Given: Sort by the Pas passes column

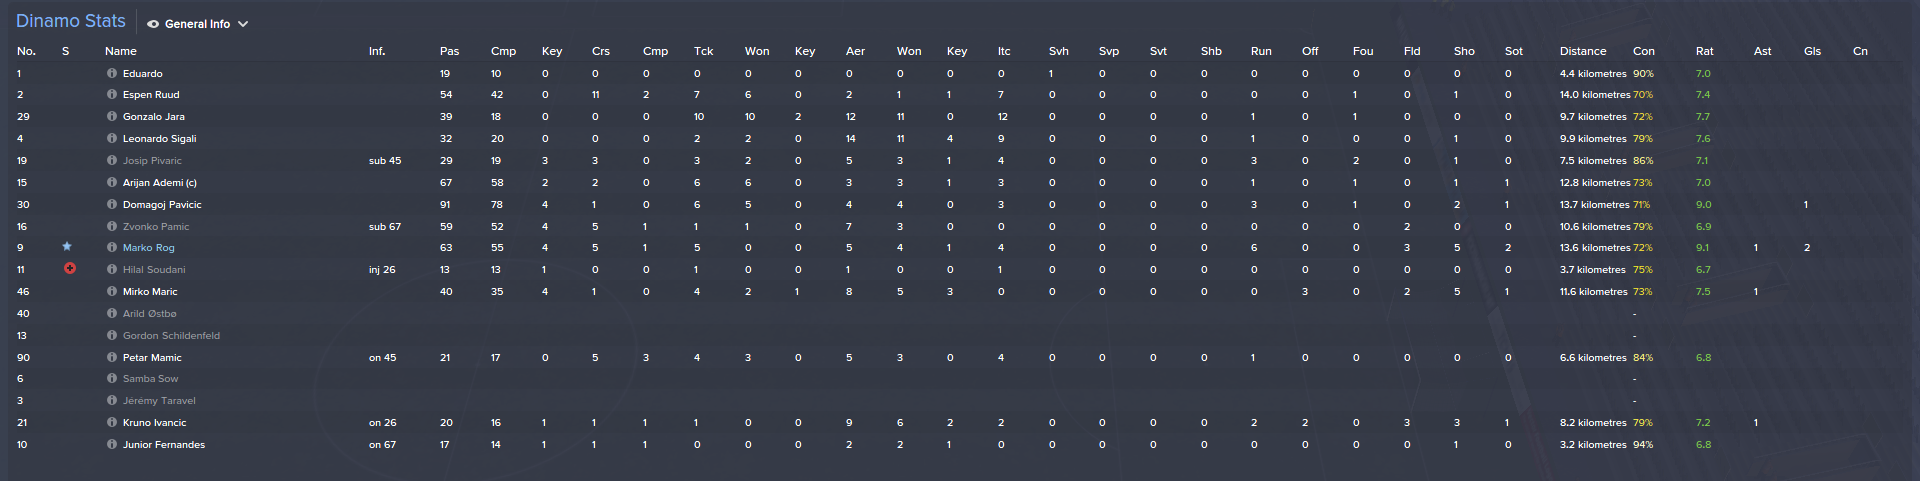Looking at the screenshot, I should point(449,51).
